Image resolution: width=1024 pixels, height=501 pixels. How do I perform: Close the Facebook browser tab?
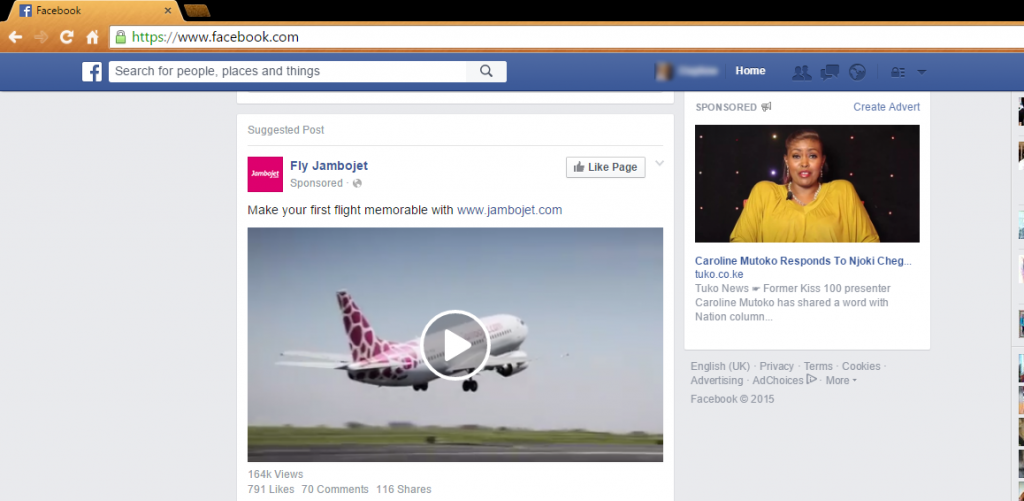168,10
